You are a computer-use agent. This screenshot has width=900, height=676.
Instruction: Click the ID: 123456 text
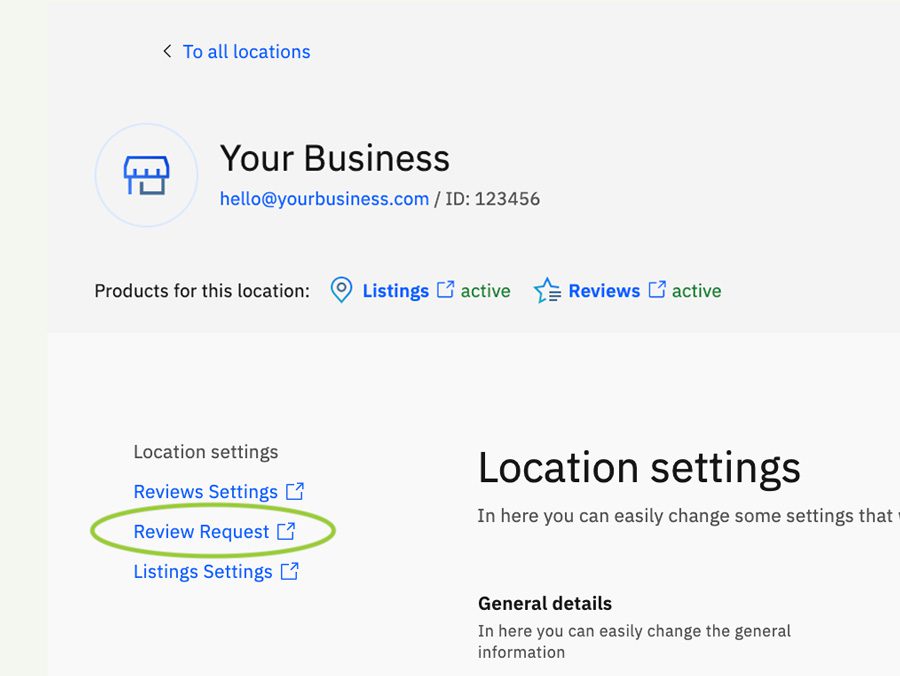pos(492,199)
